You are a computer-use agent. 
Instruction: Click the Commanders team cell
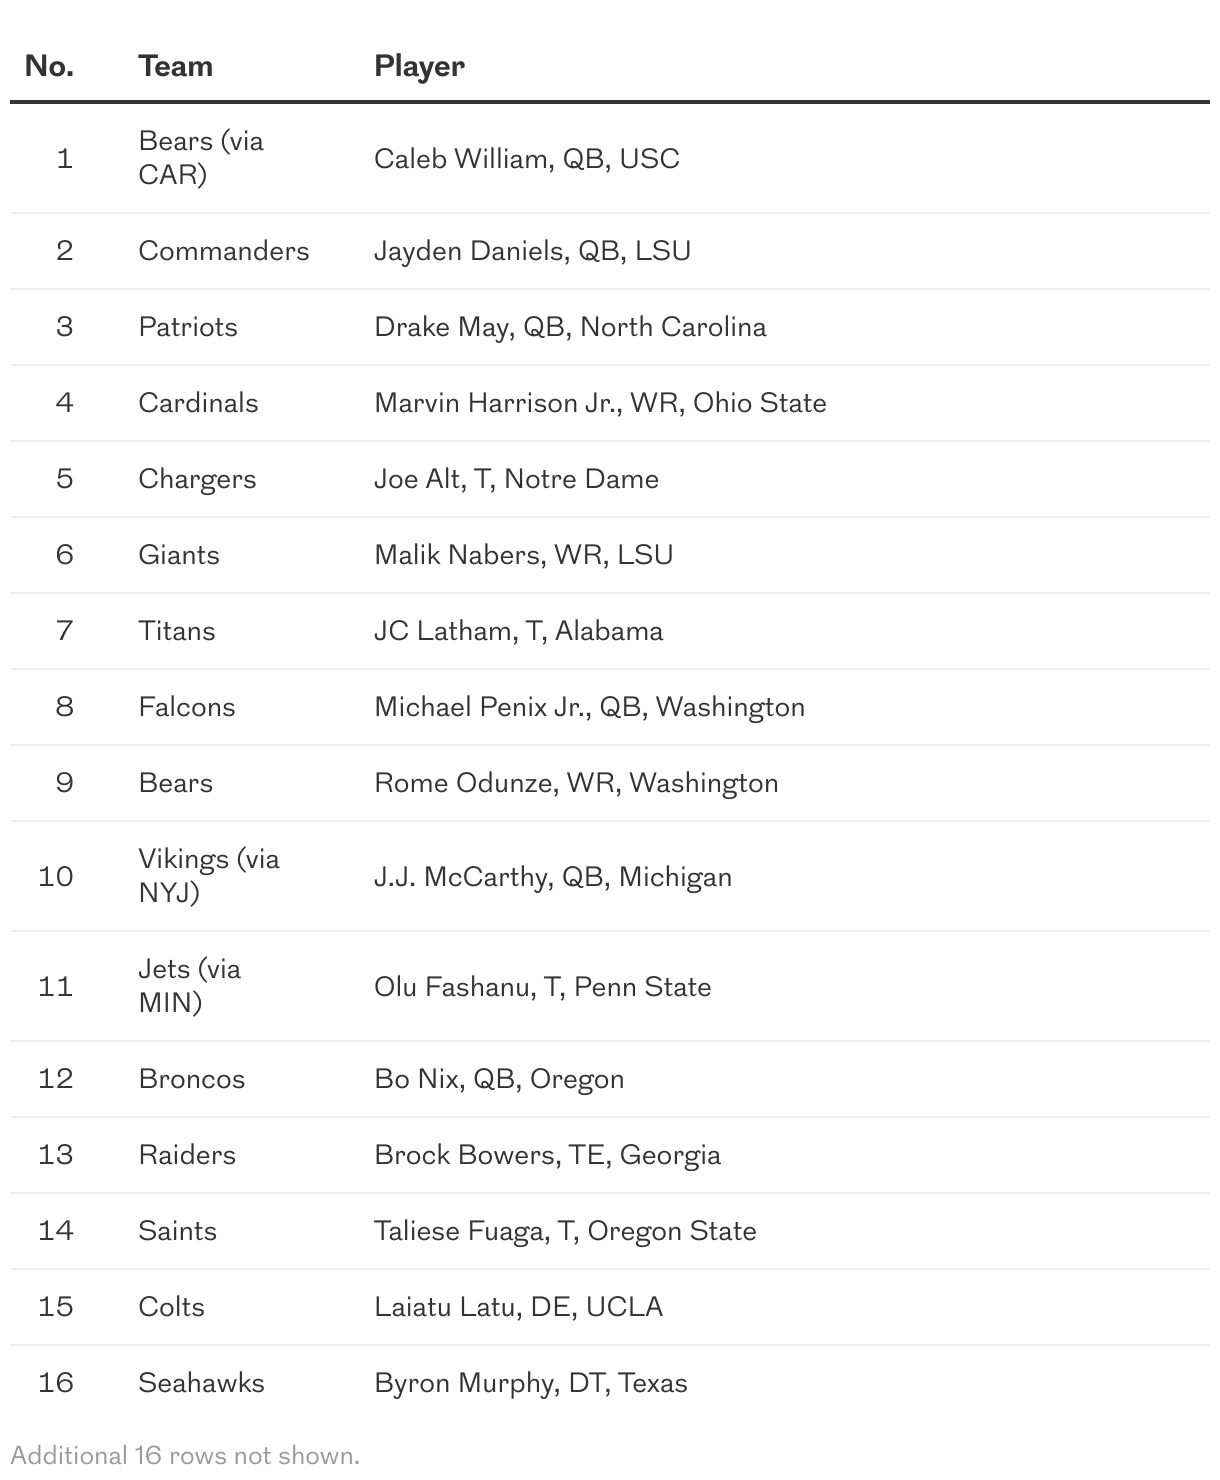tap(223, 251)
